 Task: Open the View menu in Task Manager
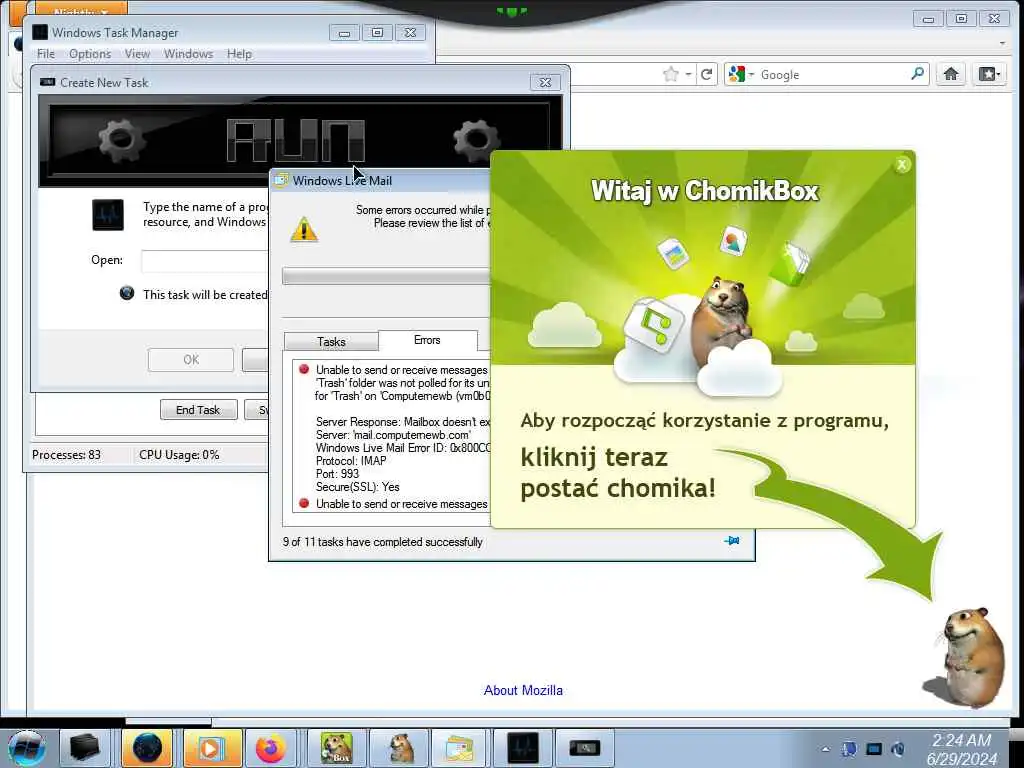pos(137,54)
